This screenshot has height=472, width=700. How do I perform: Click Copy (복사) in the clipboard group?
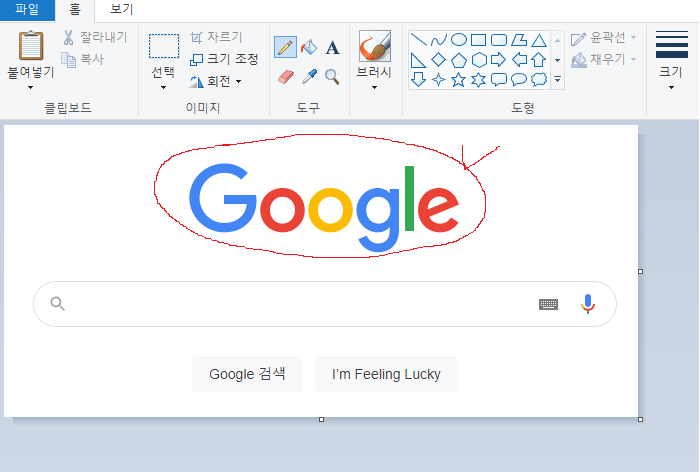tap(83, 59)
